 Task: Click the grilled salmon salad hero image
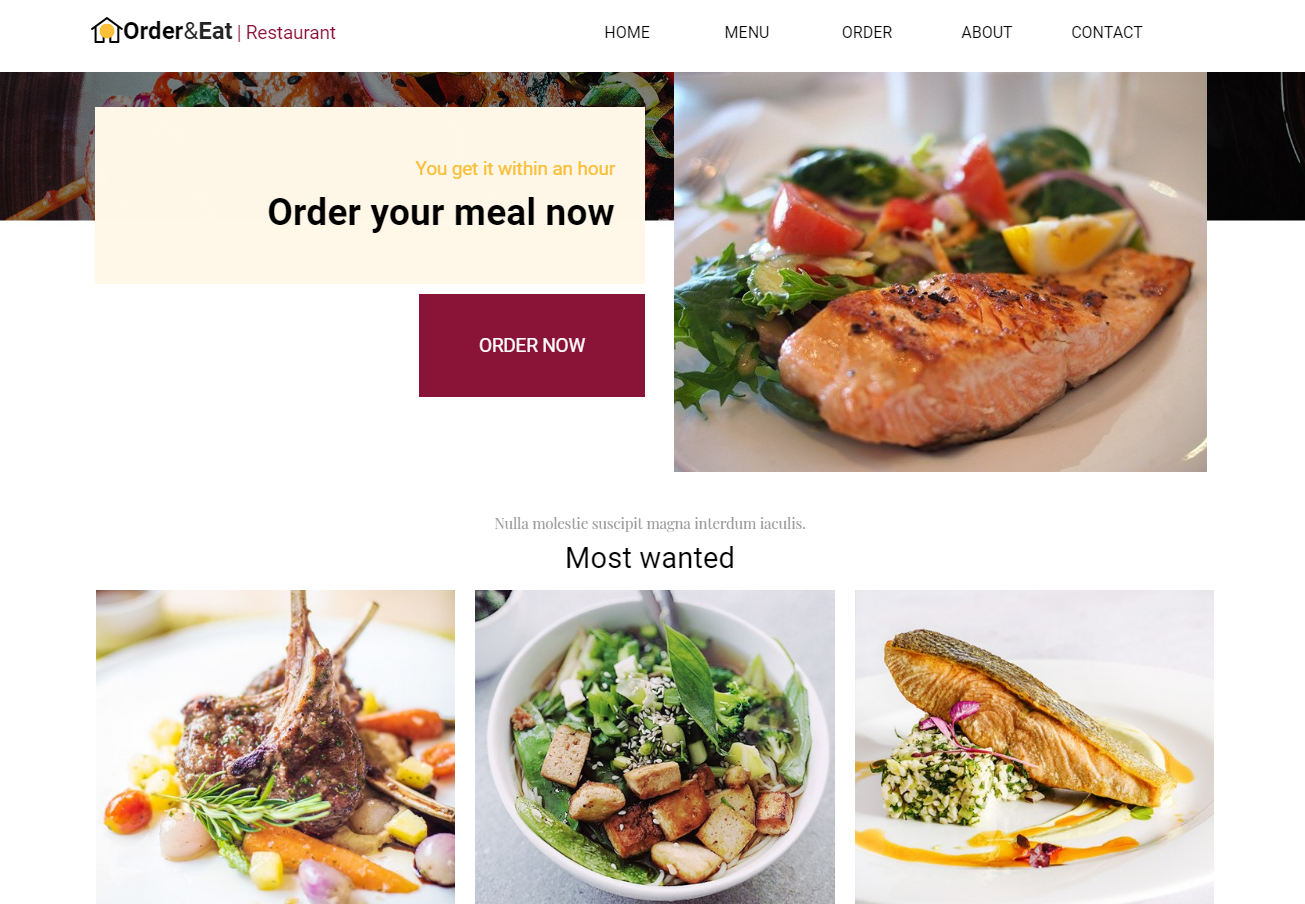[x=940, y=272]
